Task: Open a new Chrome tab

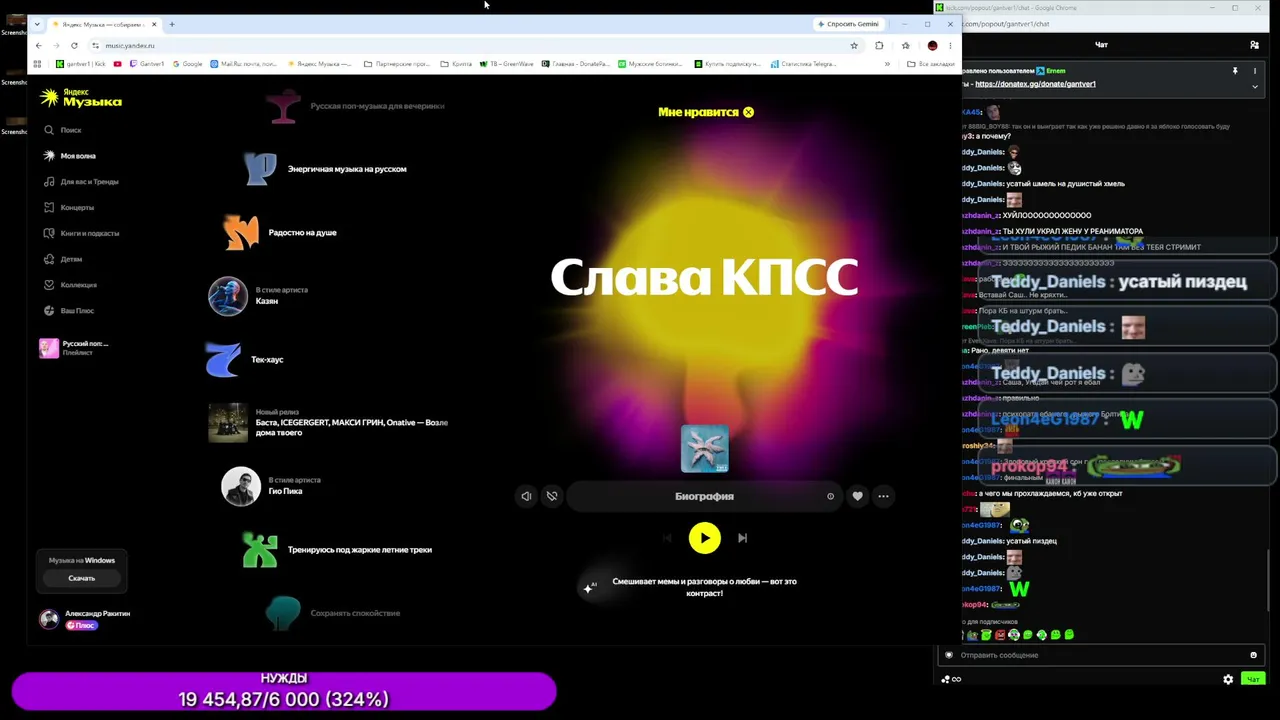Action: [x=172, y=24]
